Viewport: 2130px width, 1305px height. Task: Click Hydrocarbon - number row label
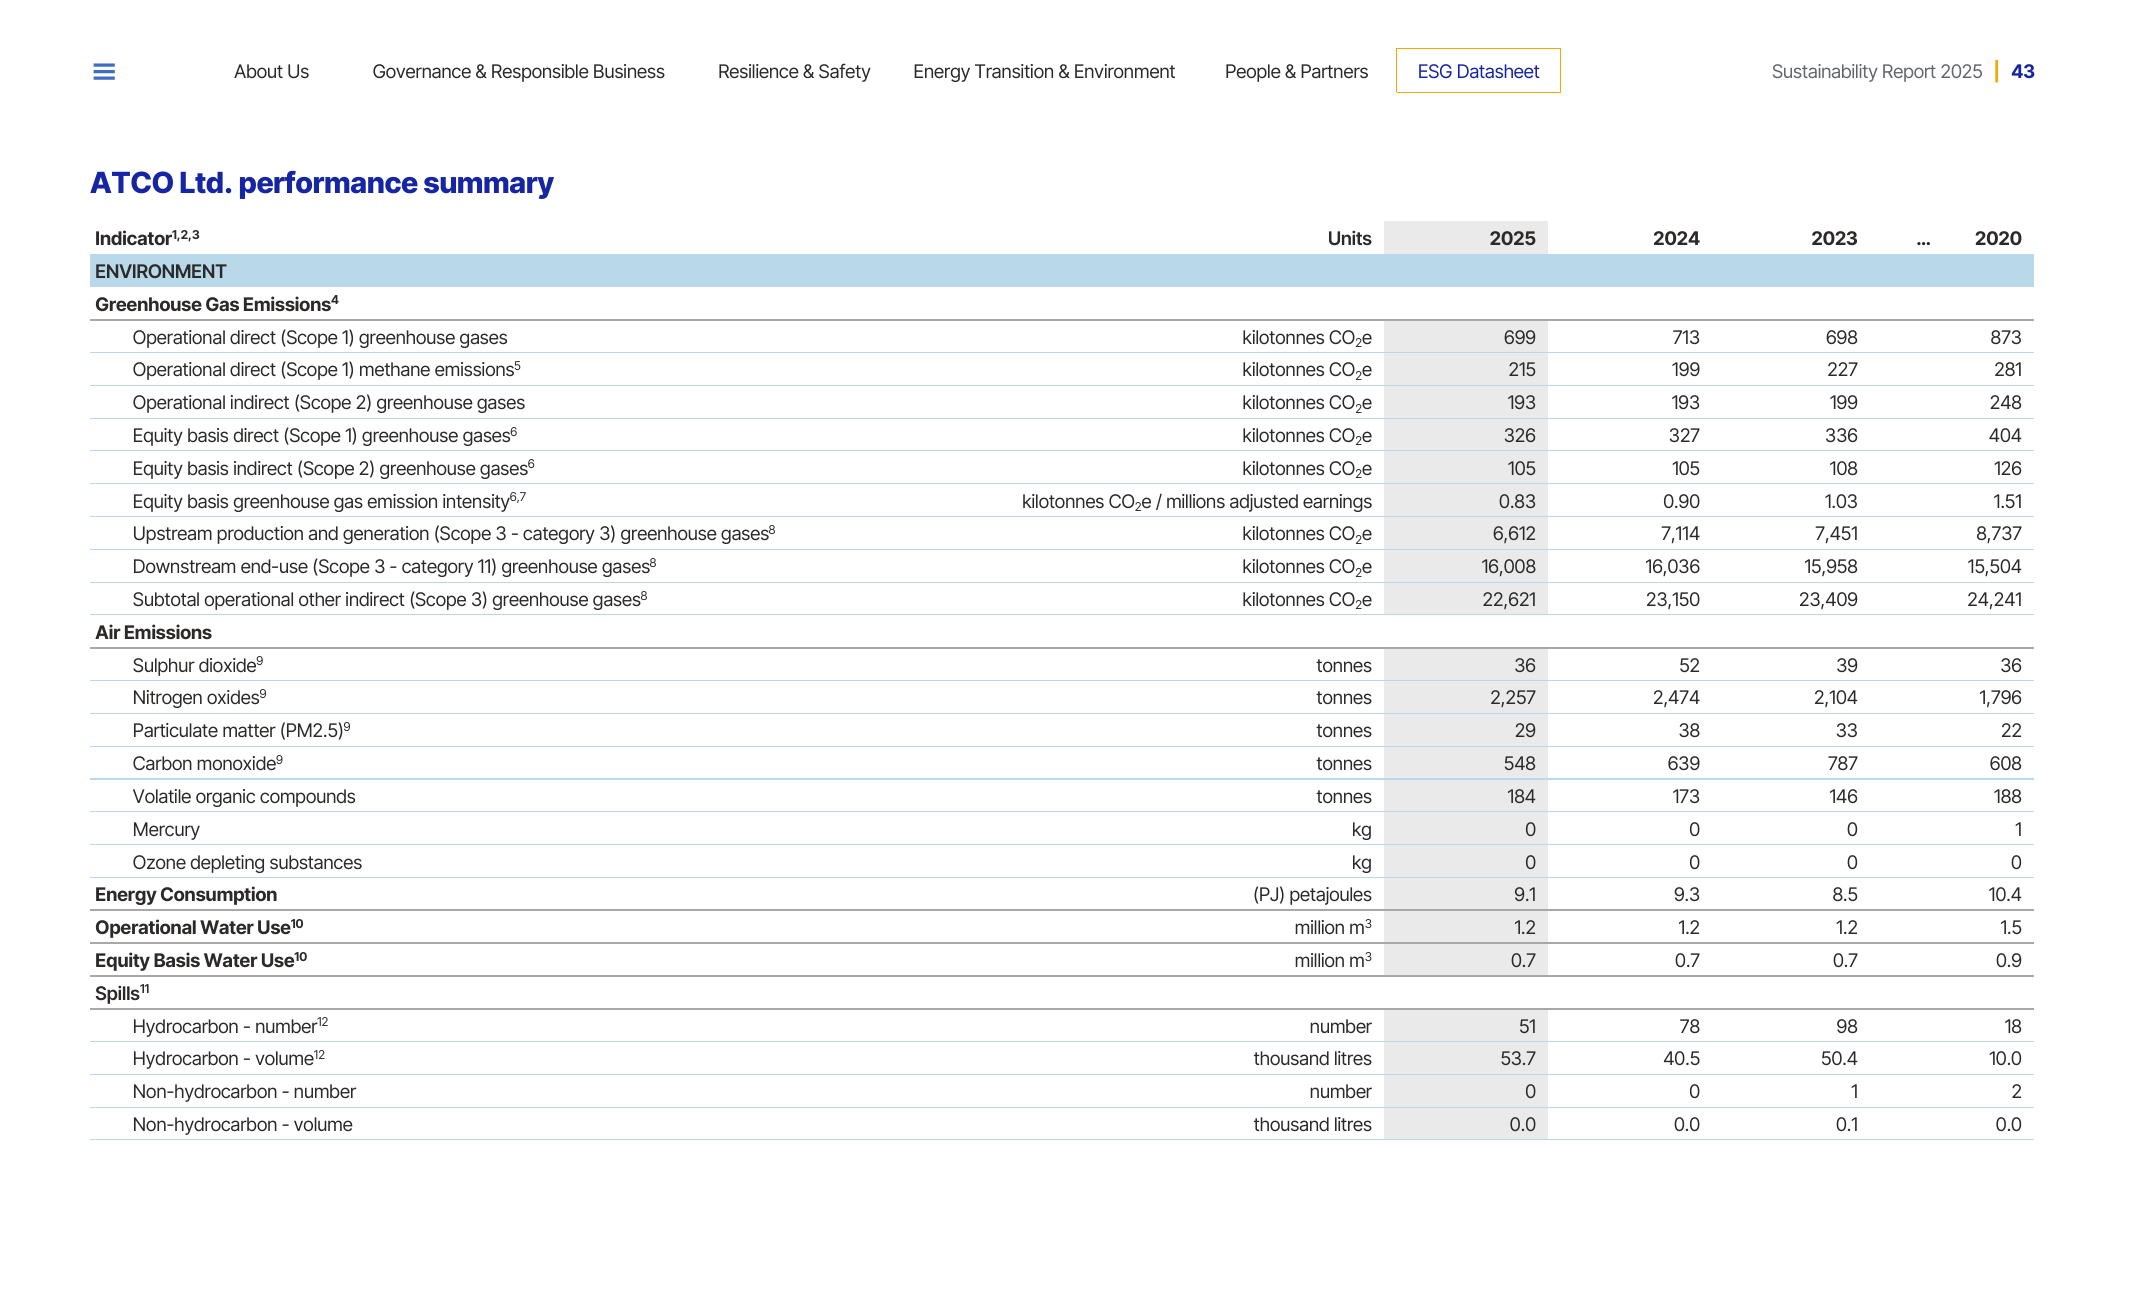point(230,1027)
